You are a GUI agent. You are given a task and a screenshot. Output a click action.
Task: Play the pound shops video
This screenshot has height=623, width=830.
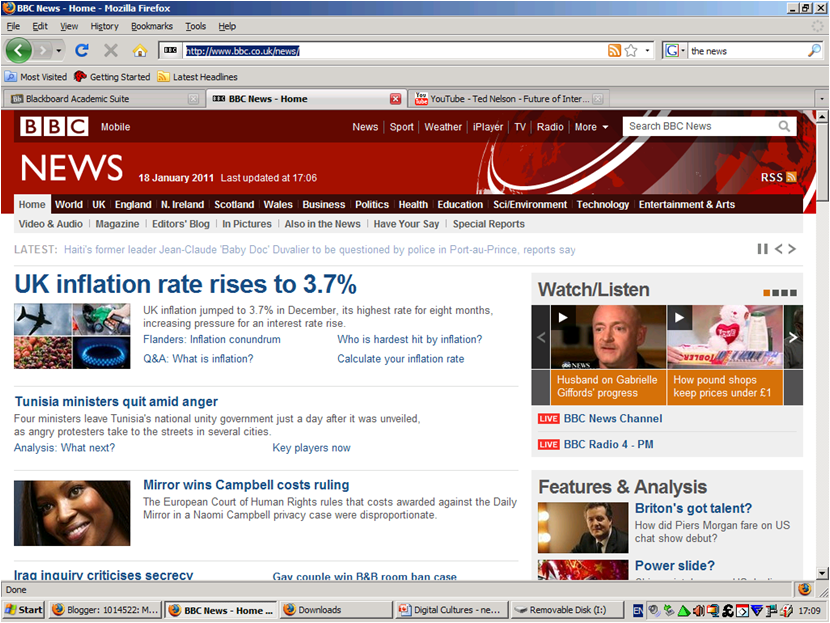click(725, 337)
